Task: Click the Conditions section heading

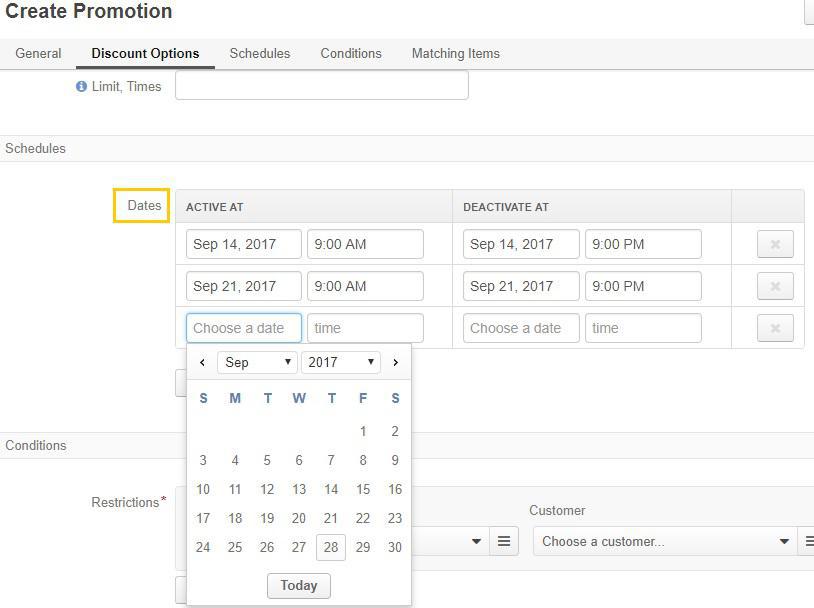Action: tap(36, 445)
